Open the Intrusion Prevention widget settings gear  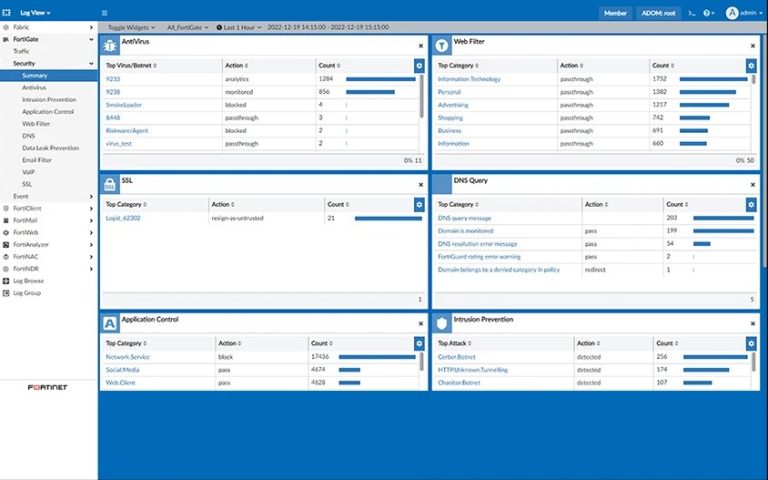pos(751,344)
